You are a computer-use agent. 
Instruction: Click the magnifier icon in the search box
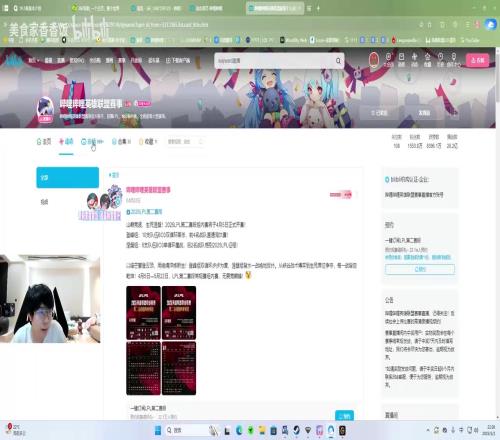coord(338,61)
